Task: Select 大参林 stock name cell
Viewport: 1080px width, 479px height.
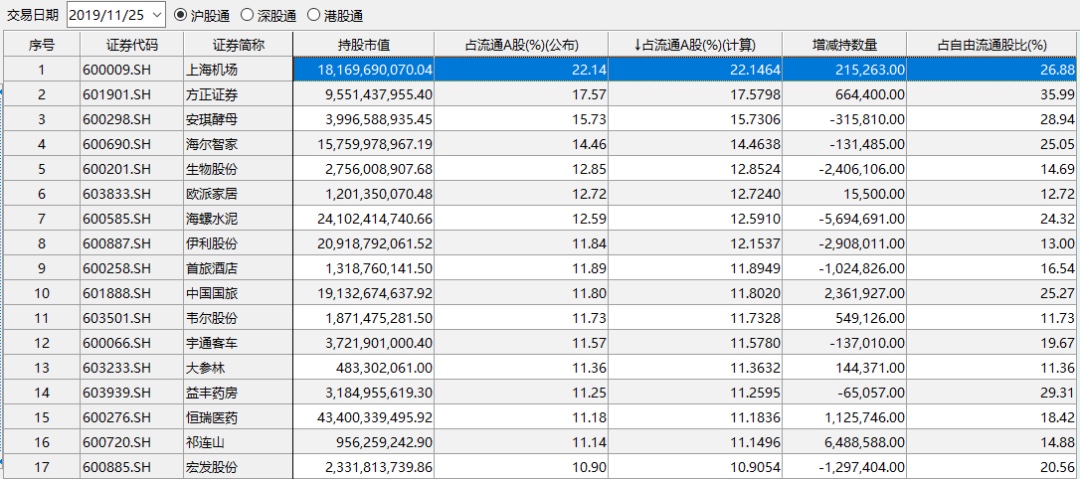Action: pyautogui.click(x=238, y=367)
